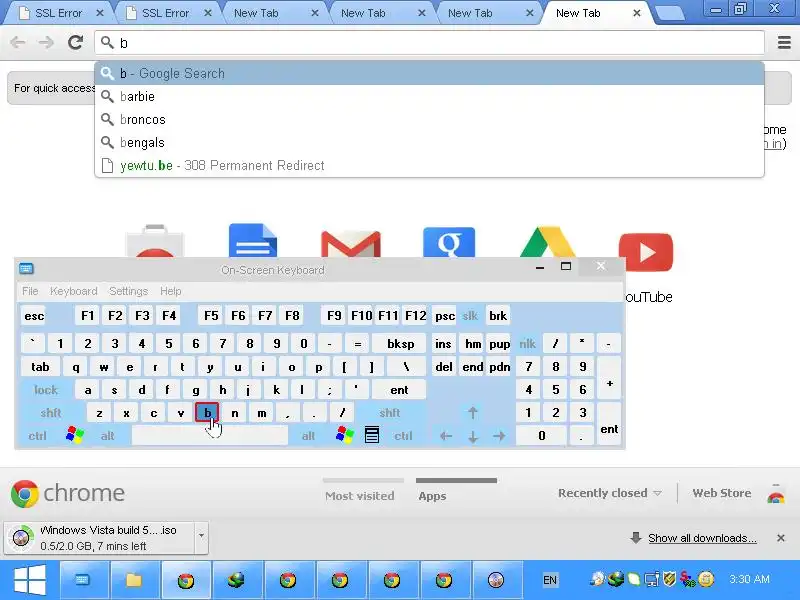
Task: Toggle the left alt key on keyboard
Action: (108, 436)
